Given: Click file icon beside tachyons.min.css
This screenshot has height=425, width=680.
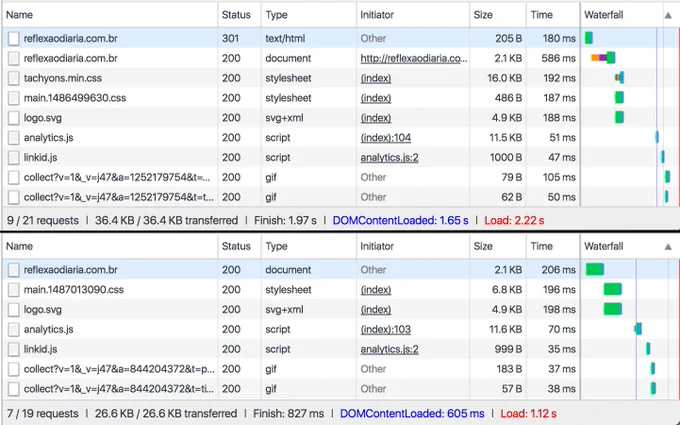Looking at the screenshot, I should point(13,78).
